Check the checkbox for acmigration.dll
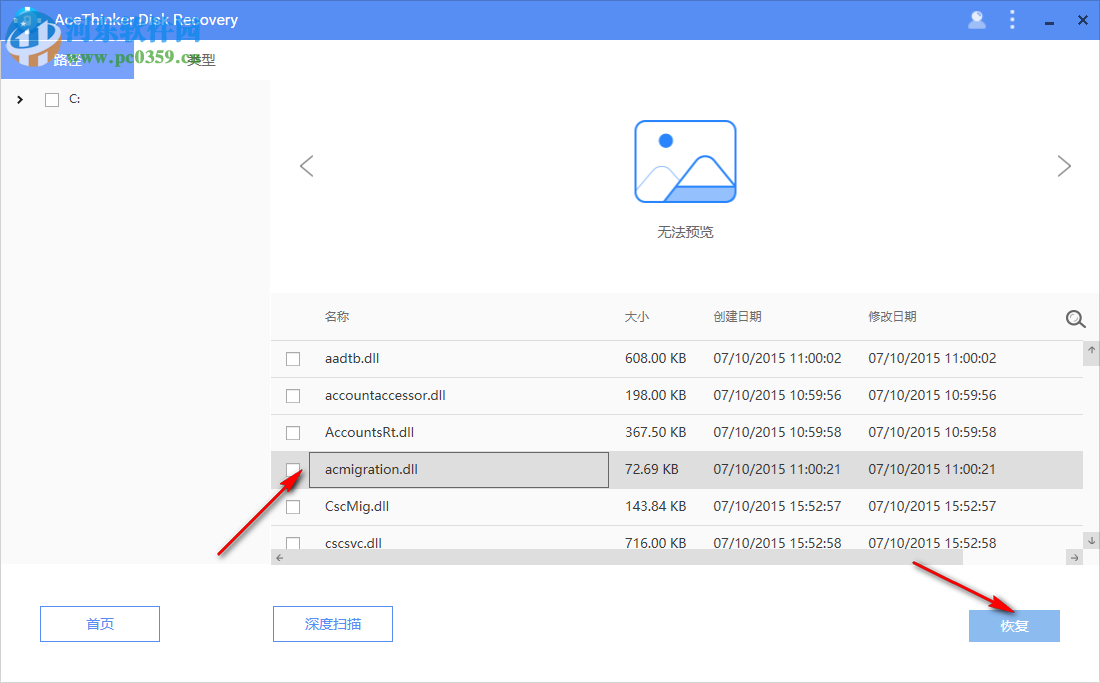The height and width of the screenshot is (683, 1100). coord(292,469)
